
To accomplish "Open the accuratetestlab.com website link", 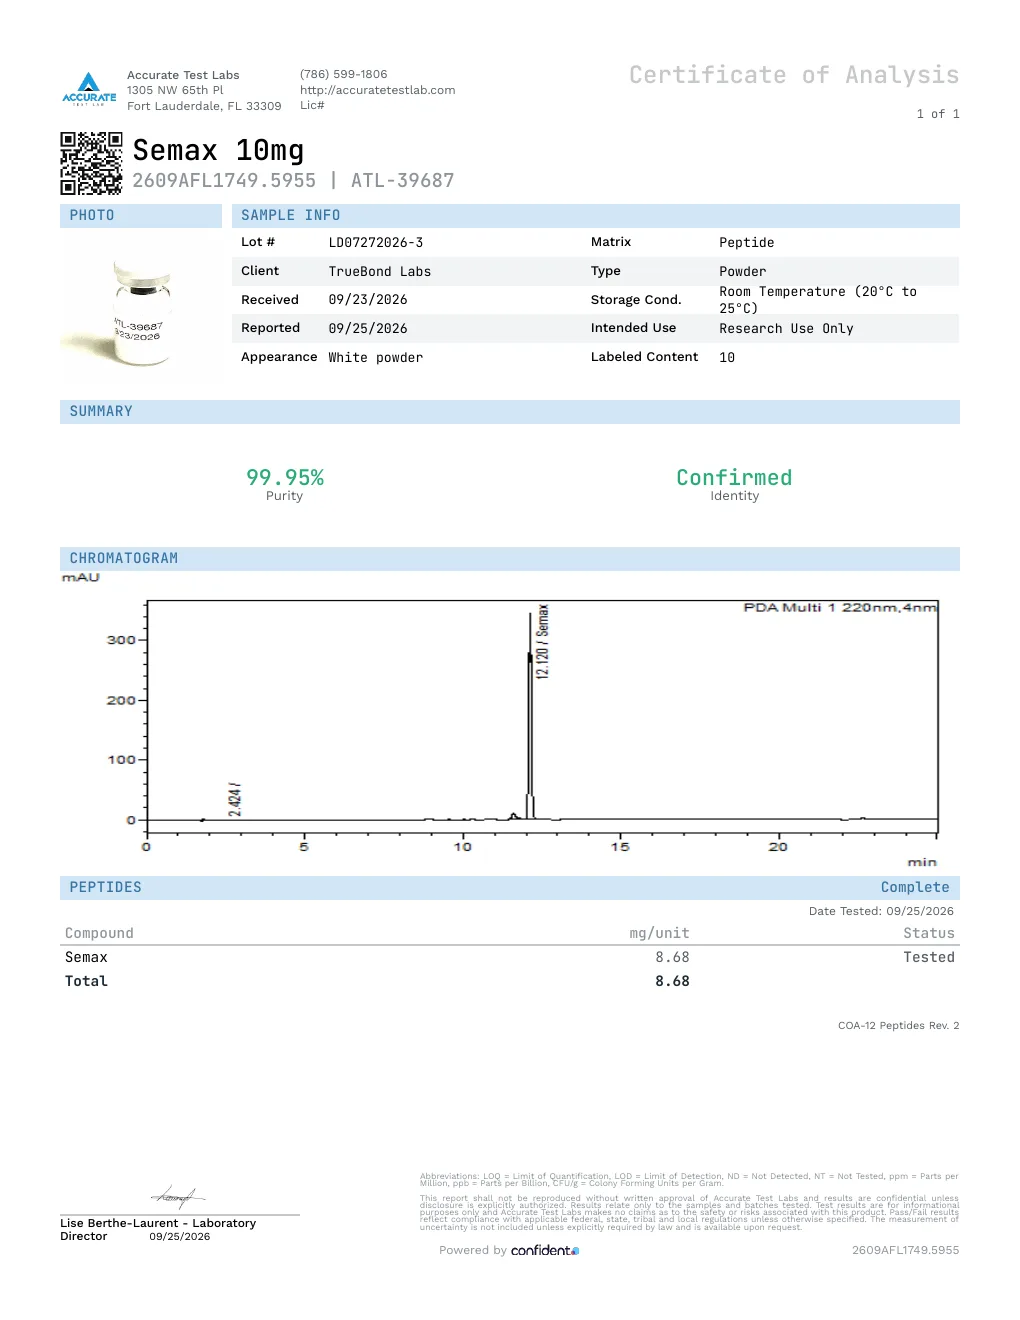I will point(377,90).
